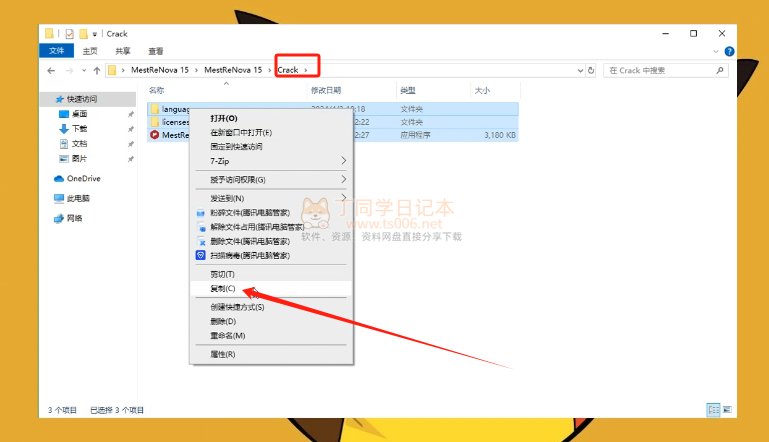This screenshot has width=769, height=442.
Task: Click the search magnifier icon
Action: [x=719, y=71]
